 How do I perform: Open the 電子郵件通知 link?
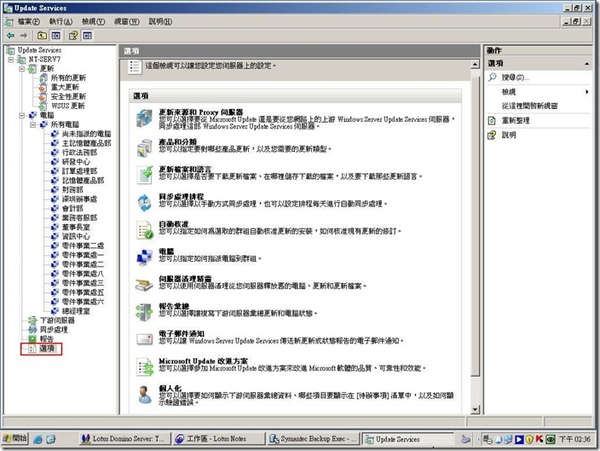181,334
